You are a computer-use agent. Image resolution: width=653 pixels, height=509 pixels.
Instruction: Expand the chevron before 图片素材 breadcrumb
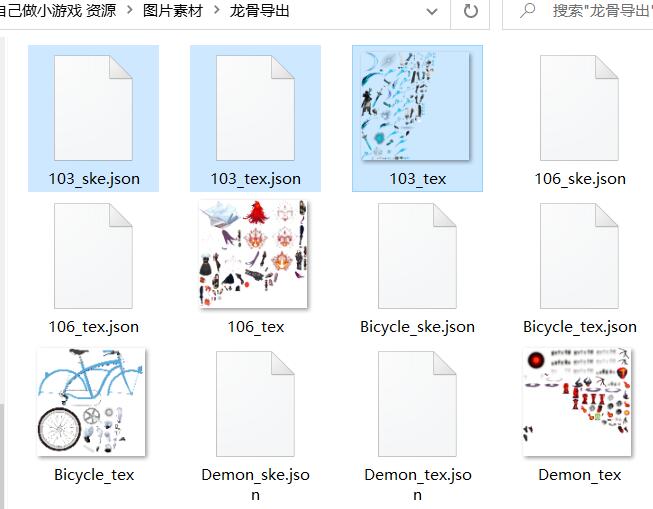coord(130,10)
